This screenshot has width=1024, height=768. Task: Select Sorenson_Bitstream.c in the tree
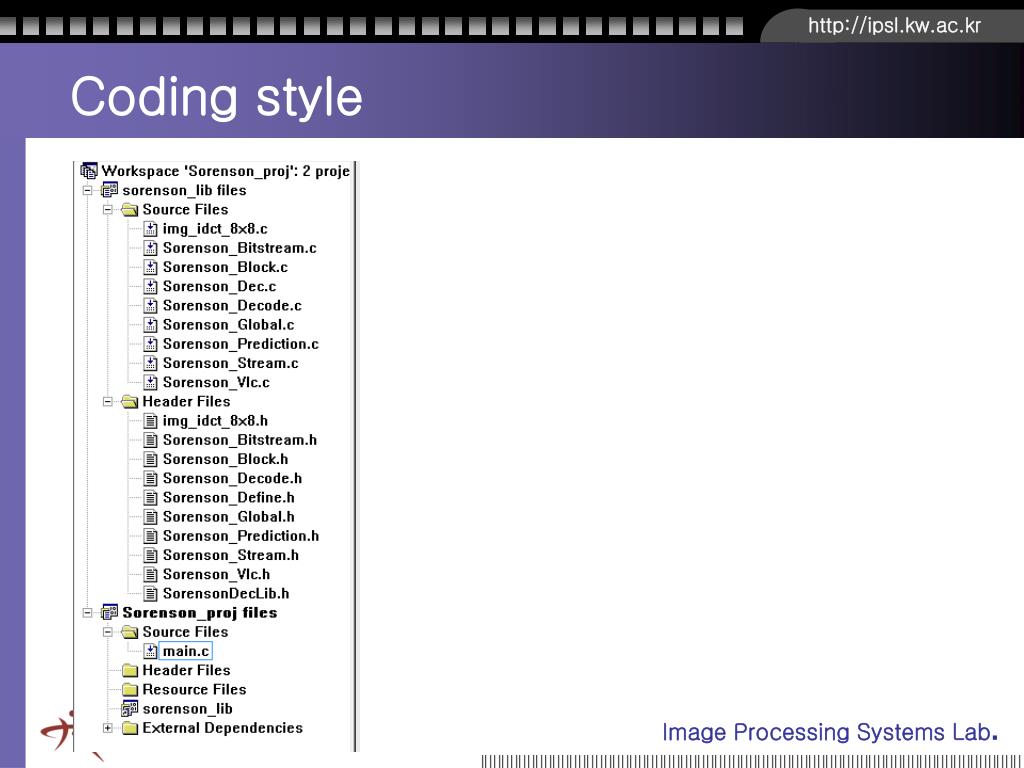pyautogui.click(x=240, y=248)
